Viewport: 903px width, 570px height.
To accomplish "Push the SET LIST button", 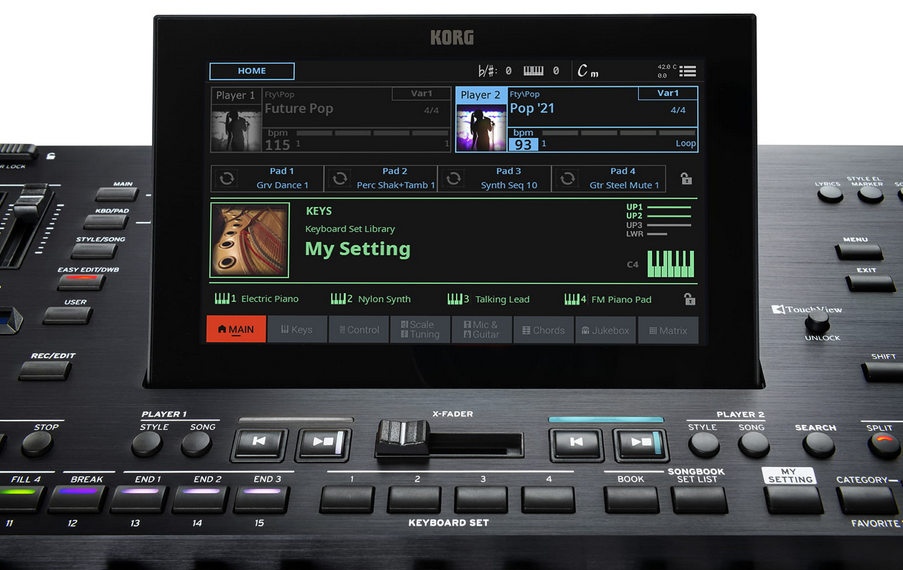I will tap(699, 499).
